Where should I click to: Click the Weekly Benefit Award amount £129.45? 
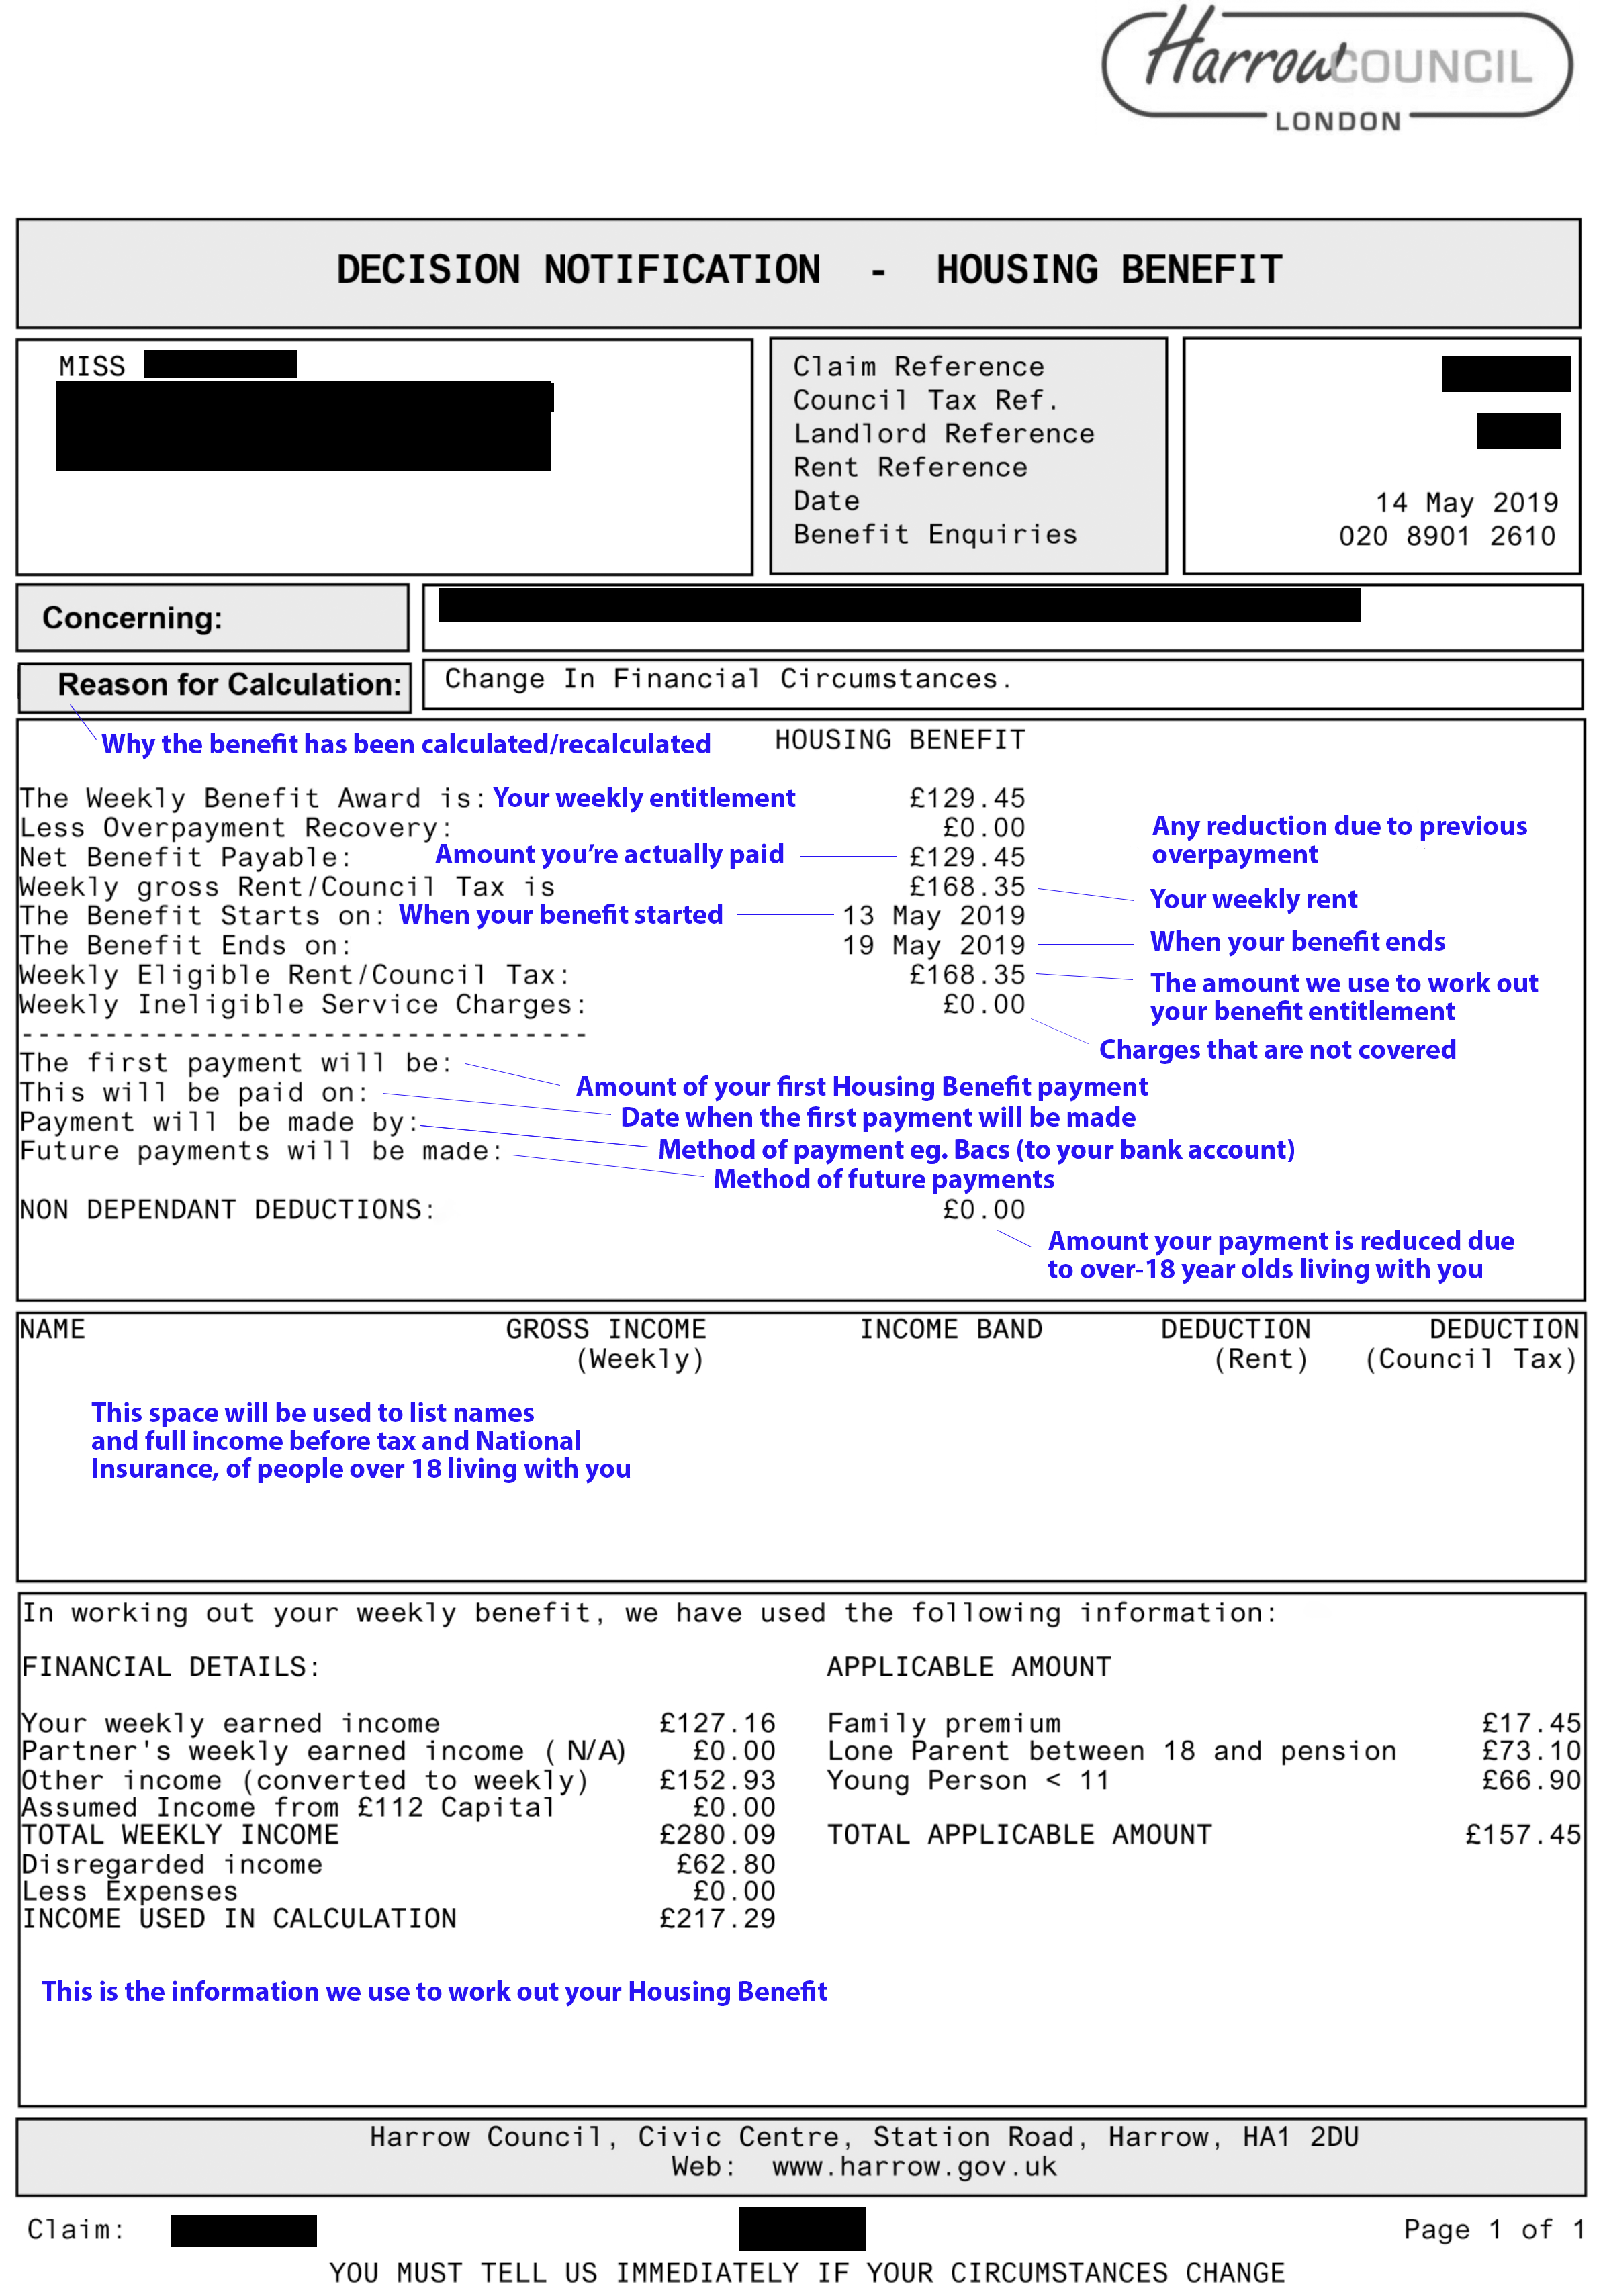point(966,798)
